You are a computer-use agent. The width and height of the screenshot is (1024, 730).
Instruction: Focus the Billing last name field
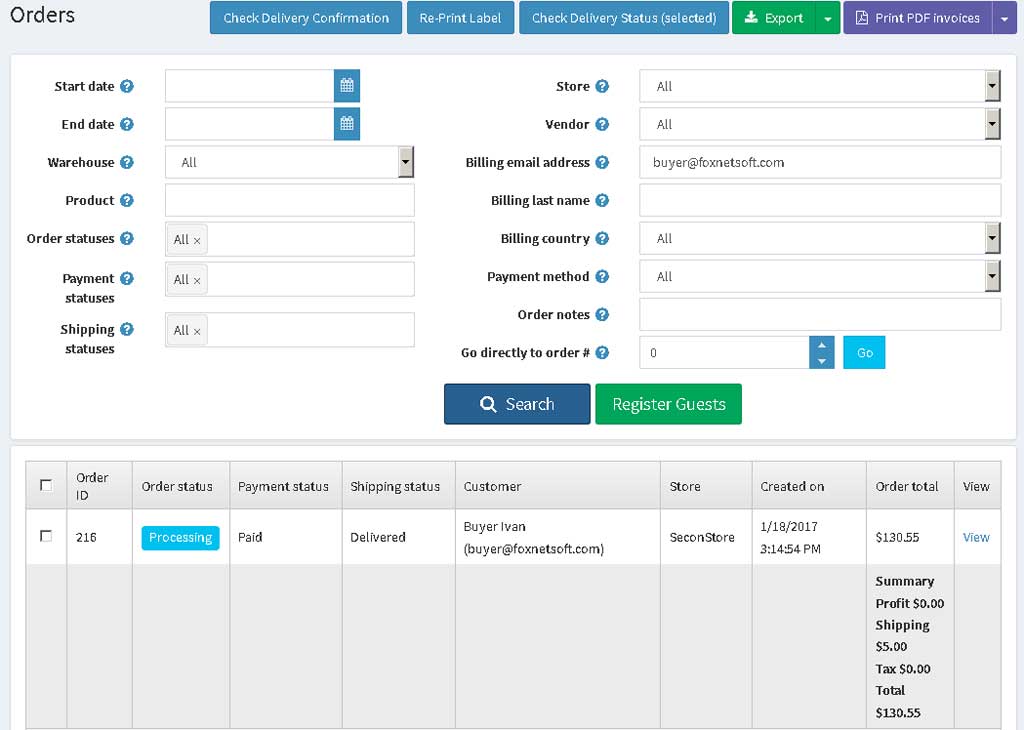click(820, 200)
